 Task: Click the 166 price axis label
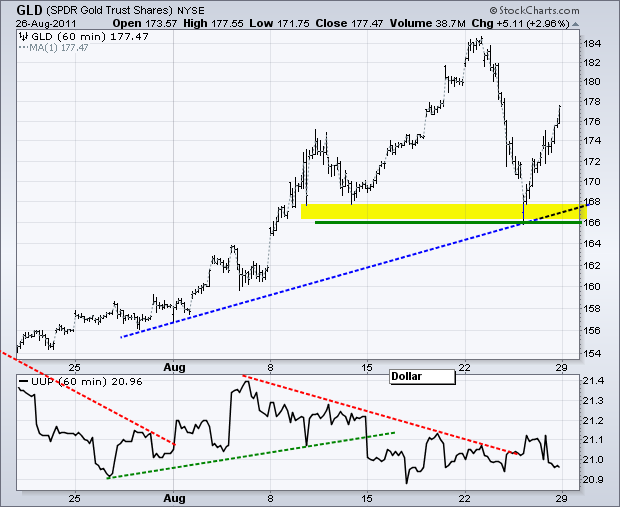(x=592, y=222)
